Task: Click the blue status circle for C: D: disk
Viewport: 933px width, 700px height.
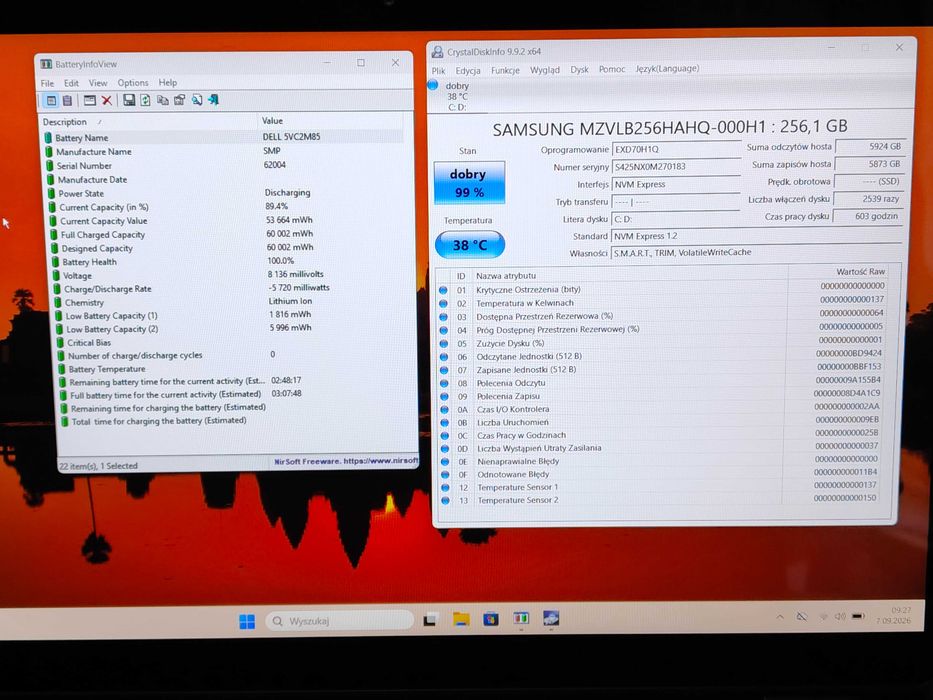Action: point(433,85)
